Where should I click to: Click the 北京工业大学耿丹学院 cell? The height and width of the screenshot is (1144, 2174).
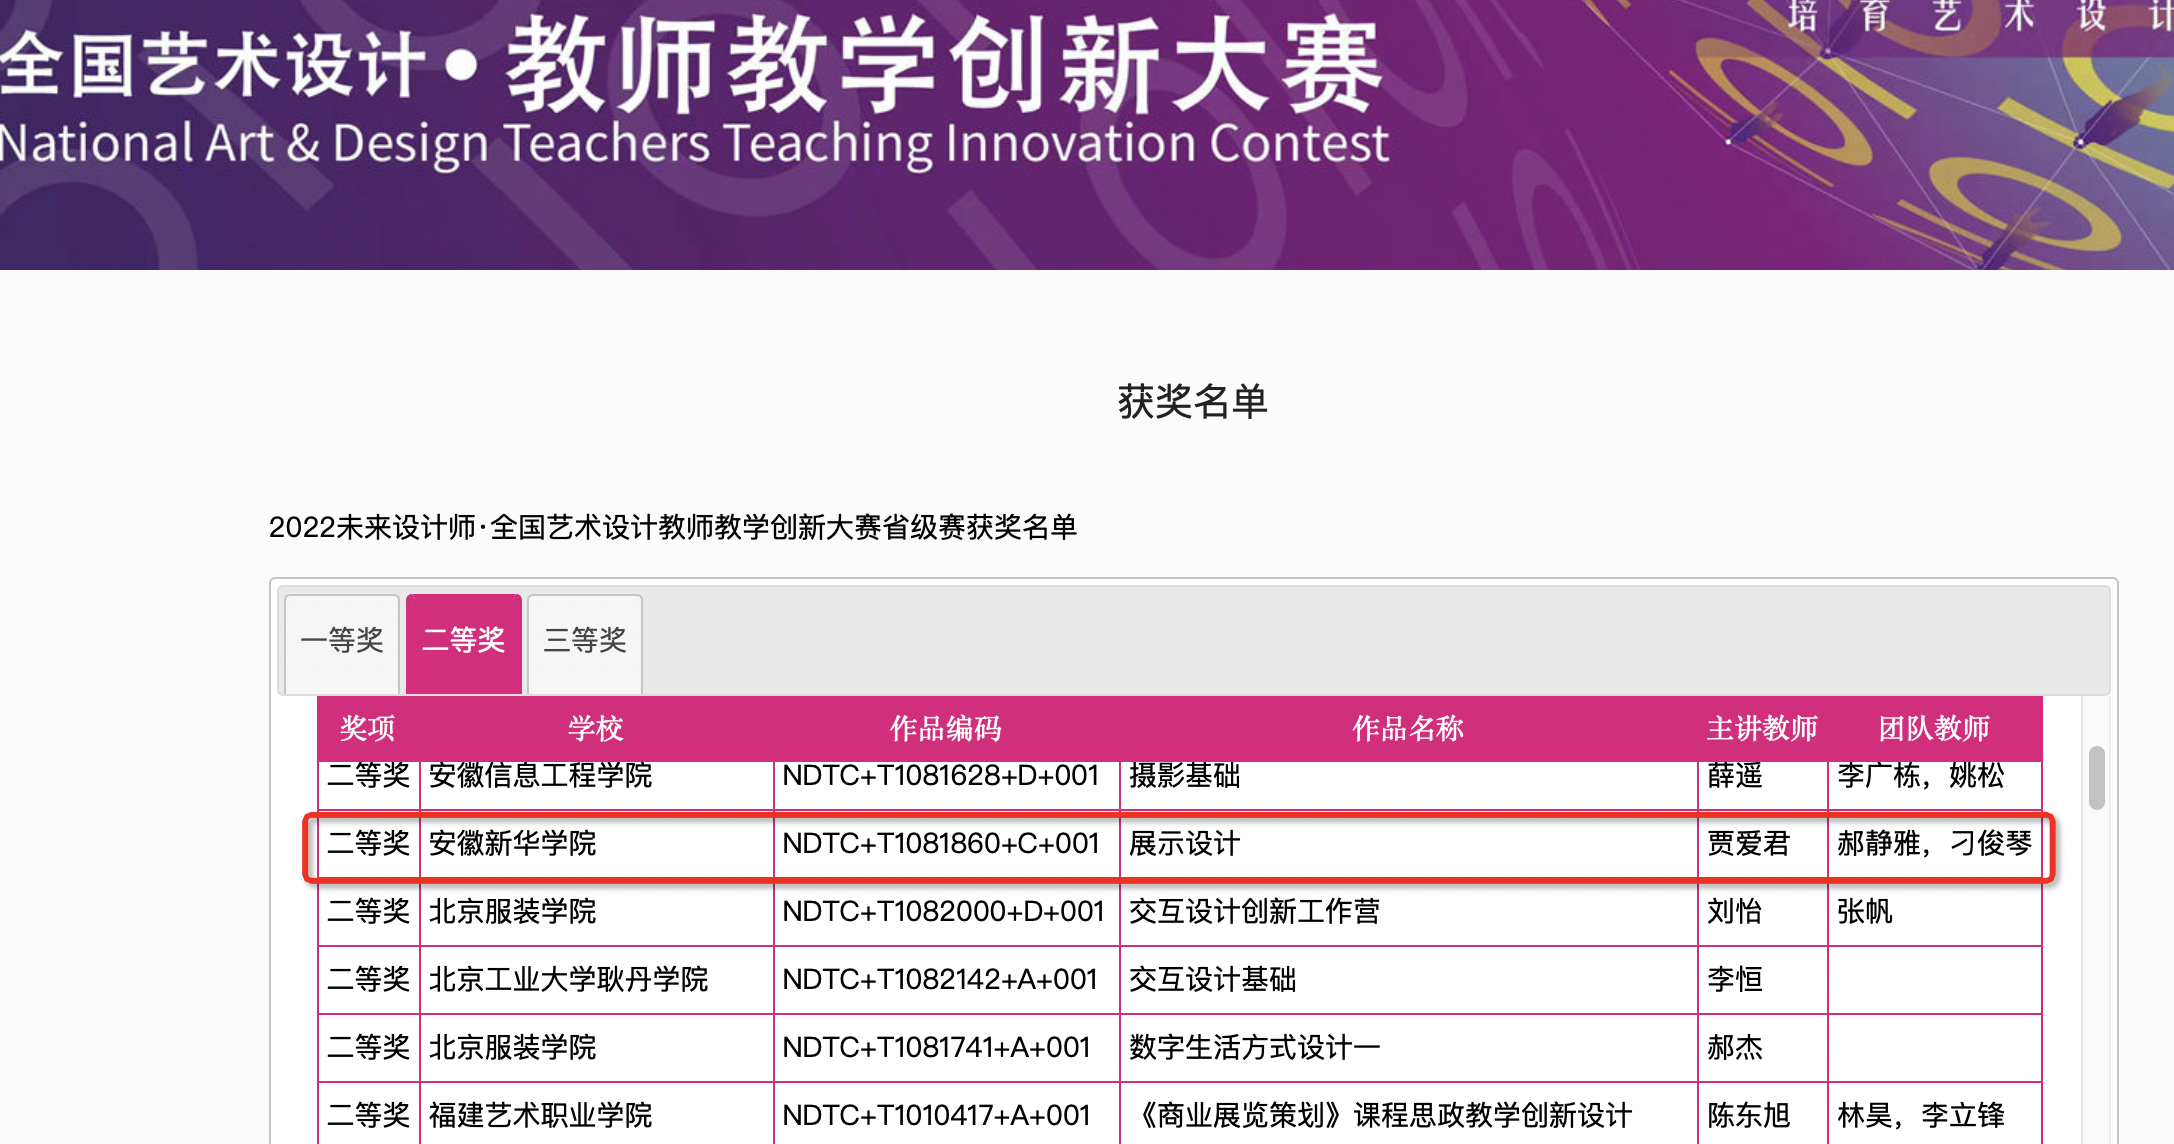[568, 980]
